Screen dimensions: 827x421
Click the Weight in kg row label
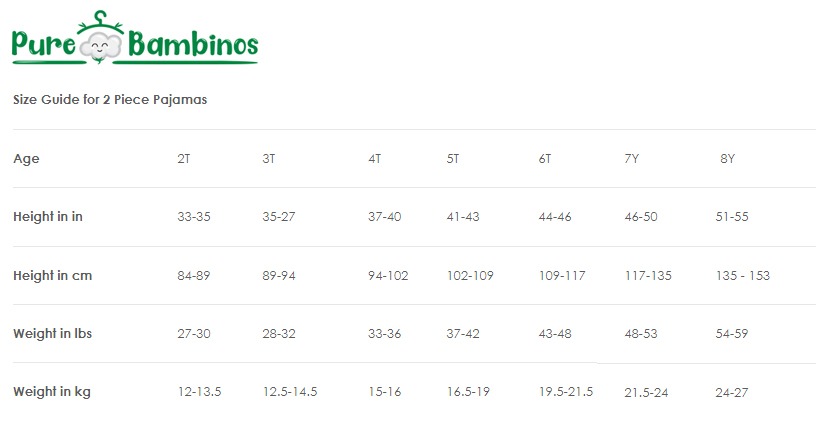52,392
